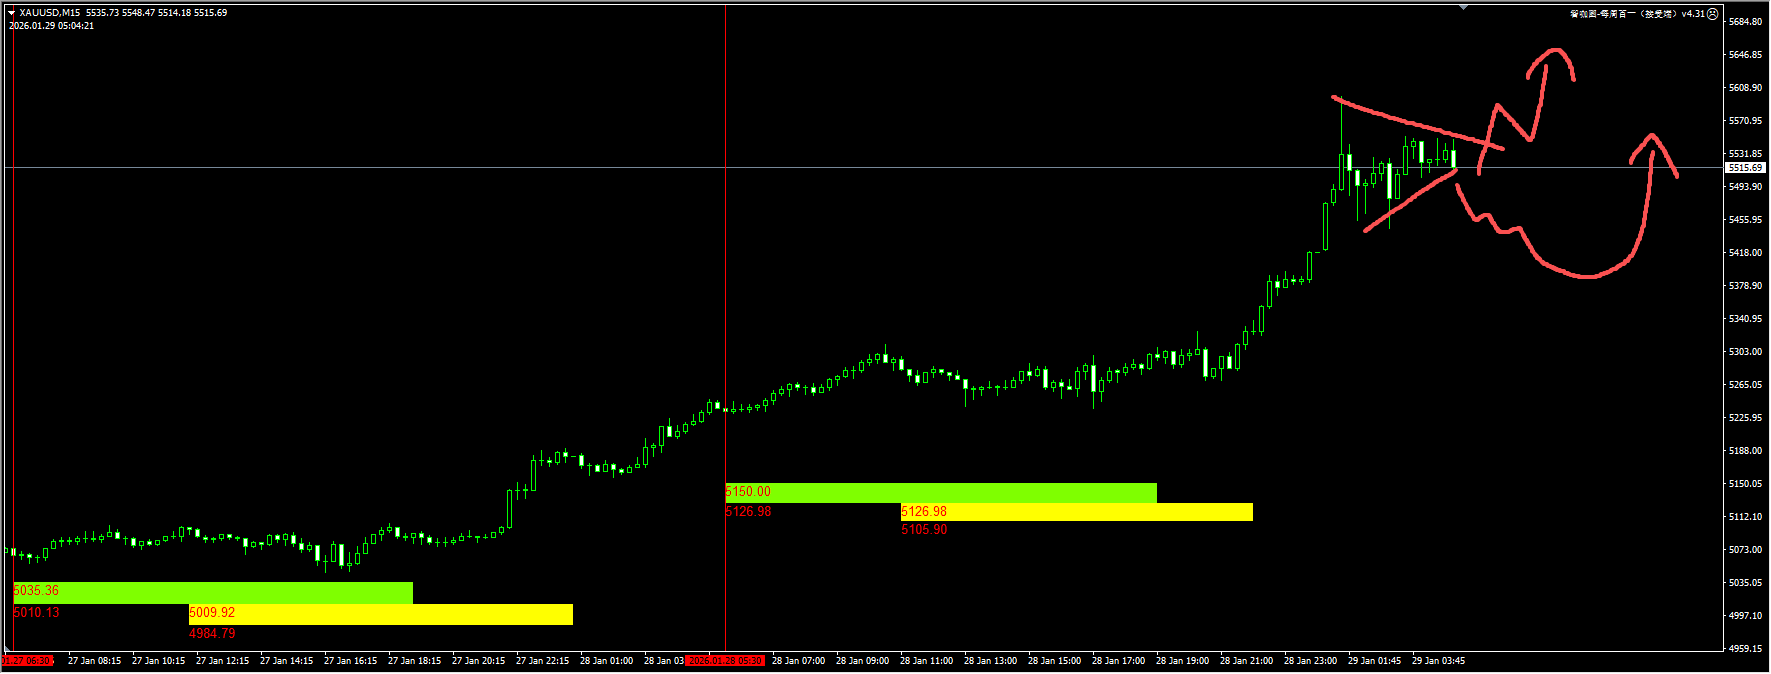Open the one-click trading triangle by XAUUSD

12,13
